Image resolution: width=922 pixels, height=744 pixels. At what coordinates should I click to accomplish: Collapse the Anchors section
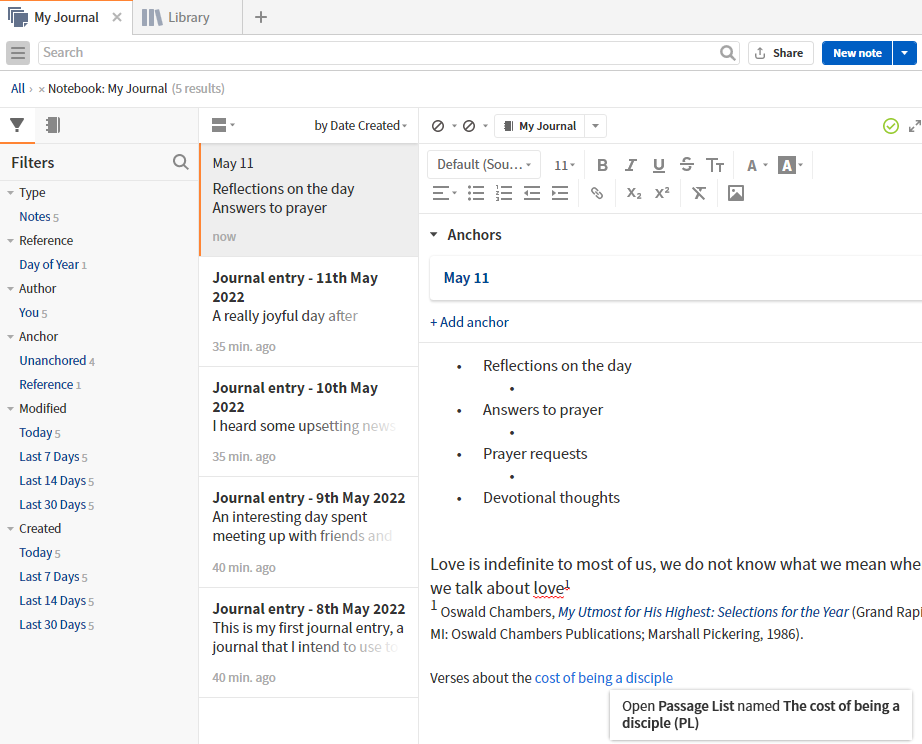click(434, 235)
